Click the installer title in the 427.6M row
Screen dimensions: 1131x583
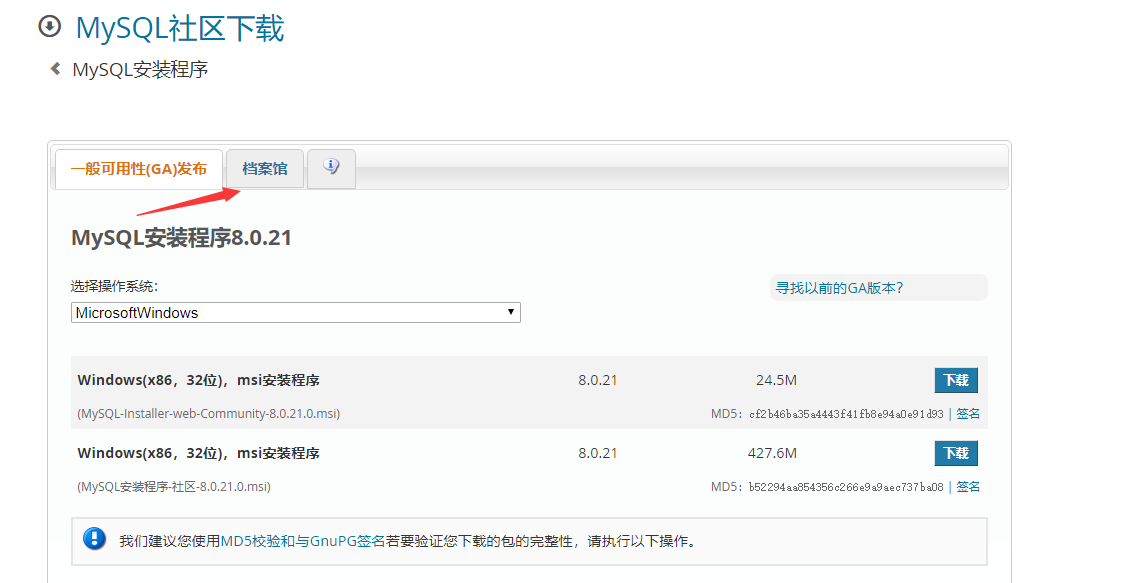198,453
